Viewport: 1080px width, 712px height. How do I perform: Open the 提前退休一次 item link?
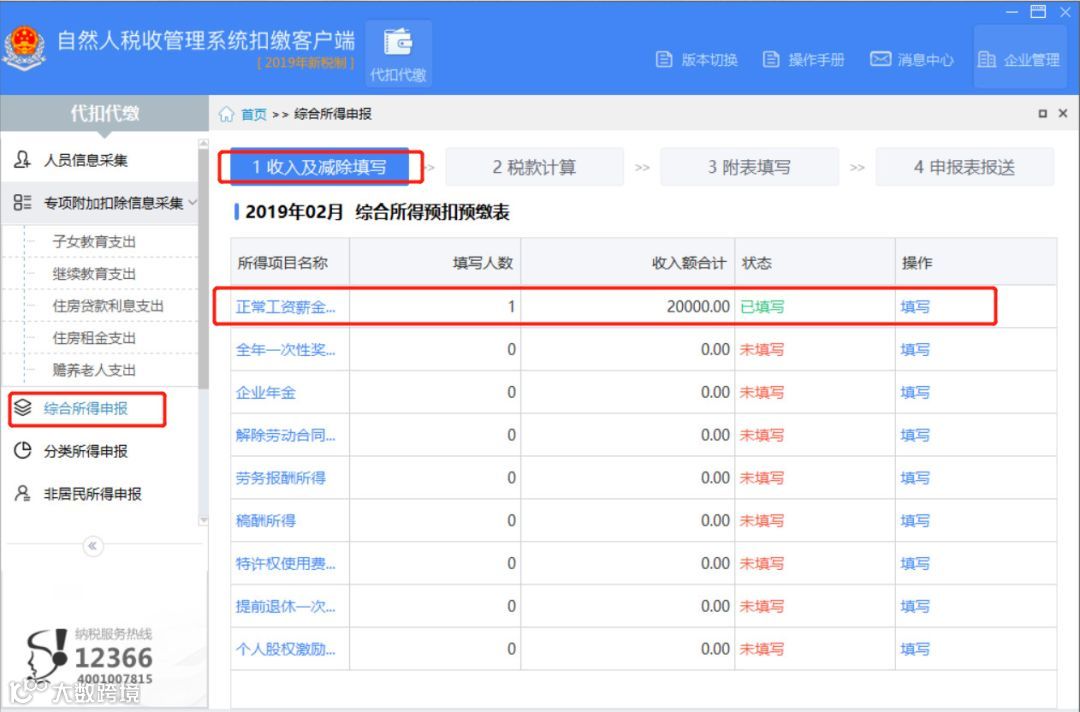[285, 606]
